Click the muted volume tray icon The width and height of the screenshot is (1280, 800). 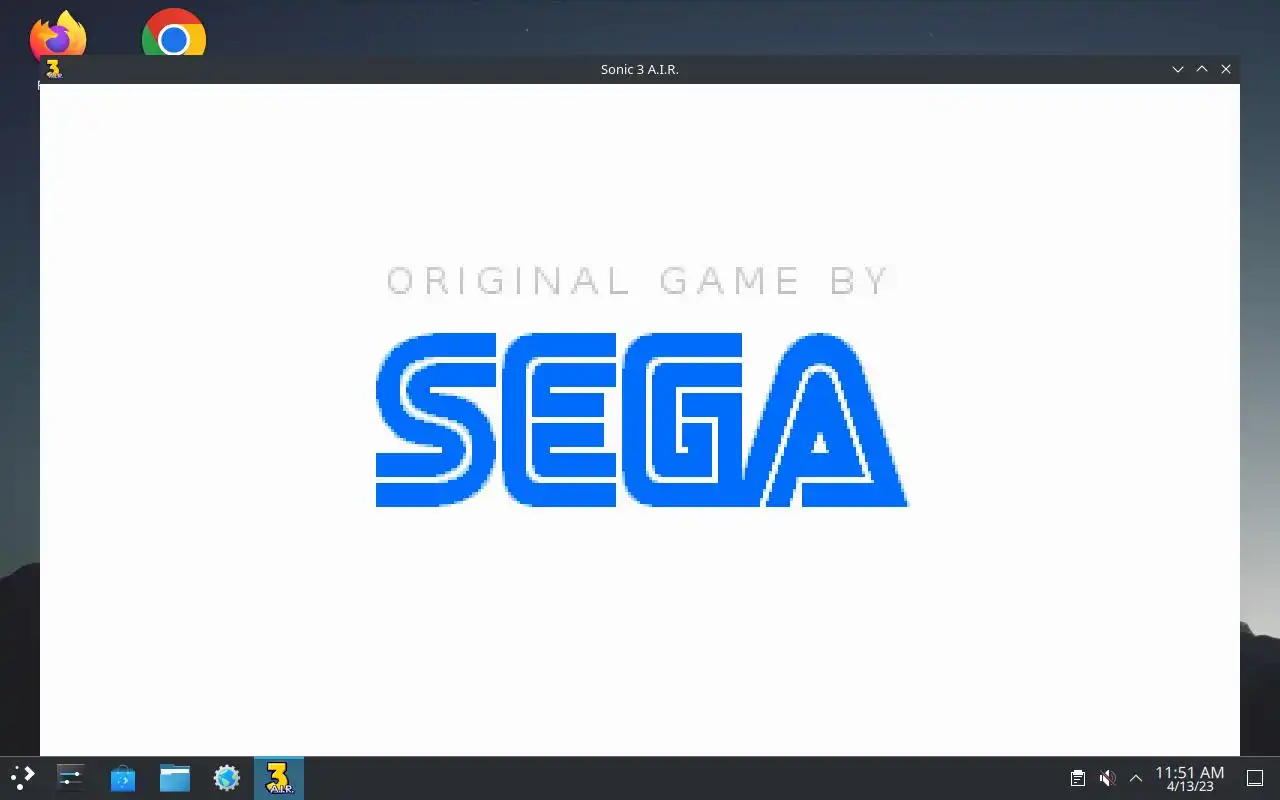click(1107, 778)
